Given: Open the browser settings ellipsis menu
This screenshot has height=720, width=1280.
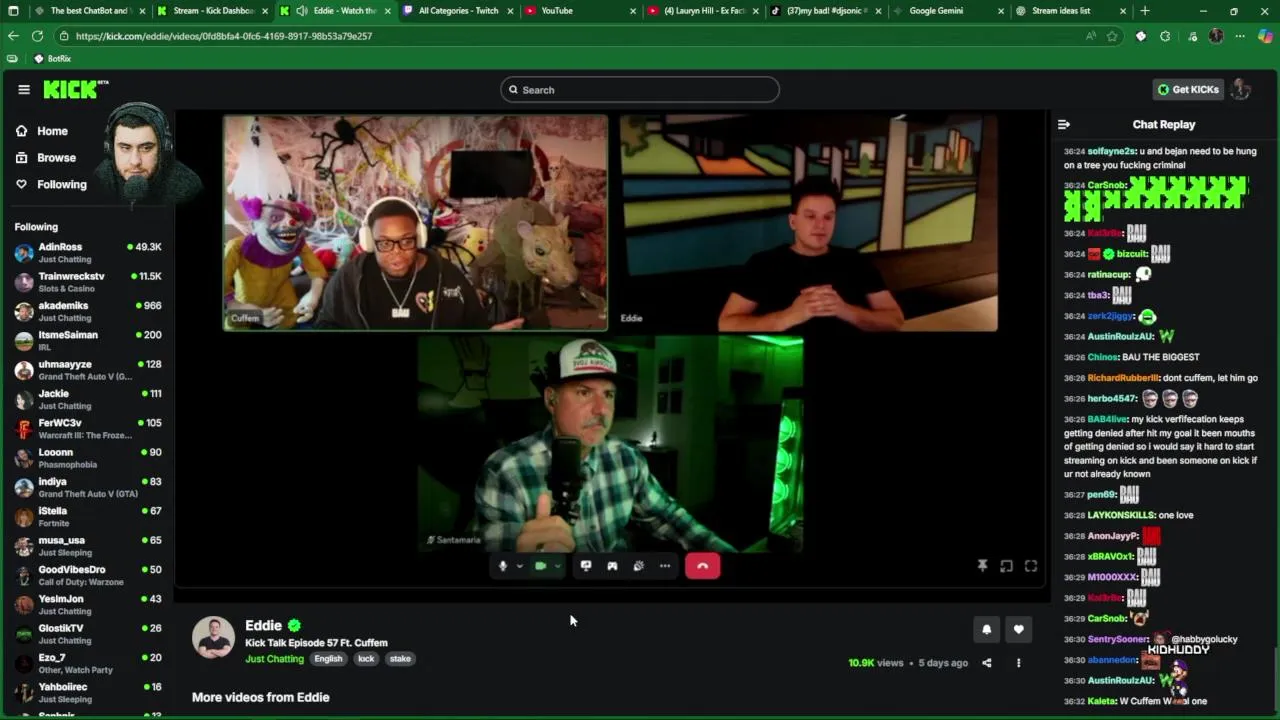Looking at the screenshot, I should [x=1240, y=36].
